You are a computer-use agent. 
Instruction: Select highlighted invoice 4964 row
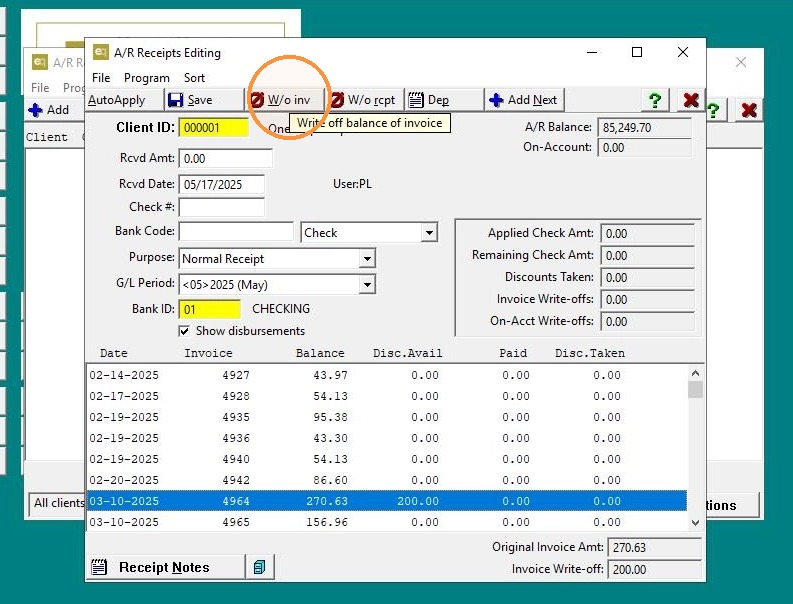387,501
